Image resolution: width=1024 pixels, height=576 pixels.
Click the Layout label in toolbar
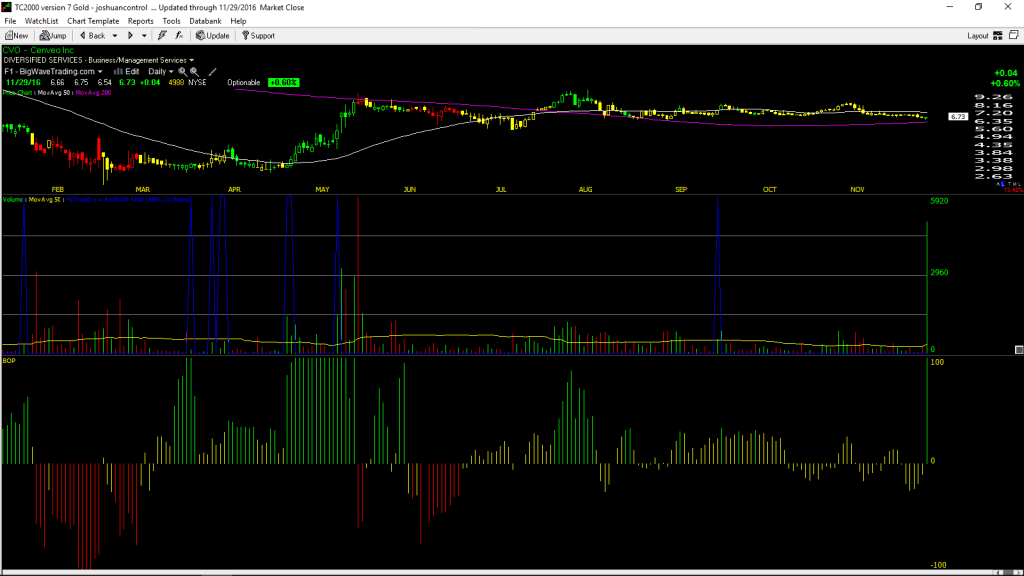[978, 36]
